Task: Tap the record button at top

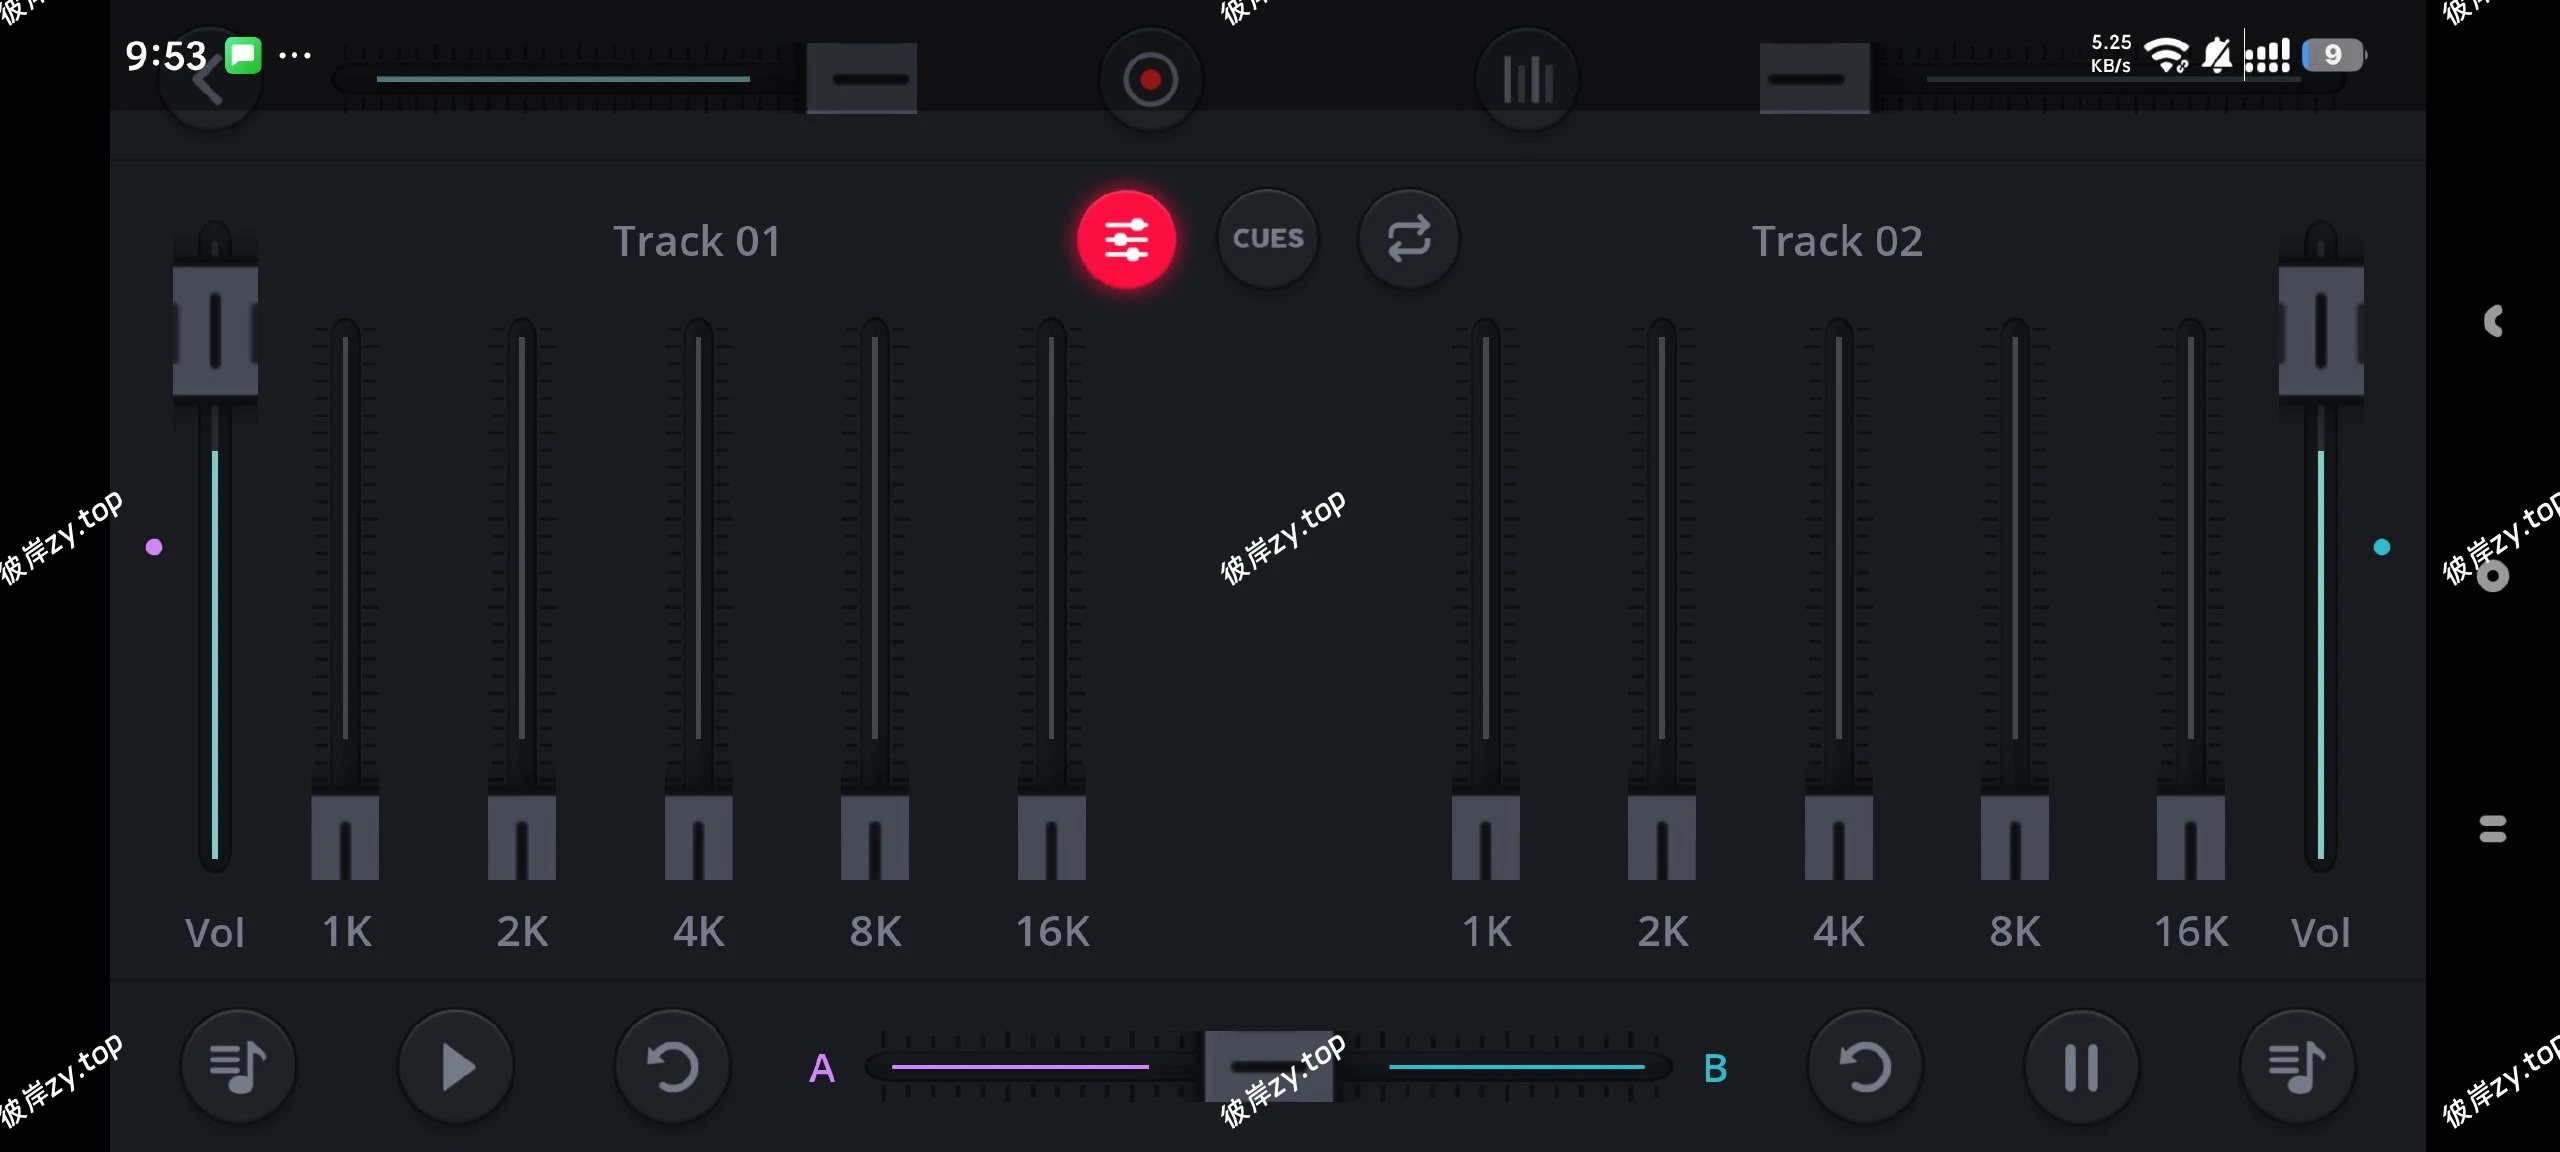Action: coord(1150,79)
